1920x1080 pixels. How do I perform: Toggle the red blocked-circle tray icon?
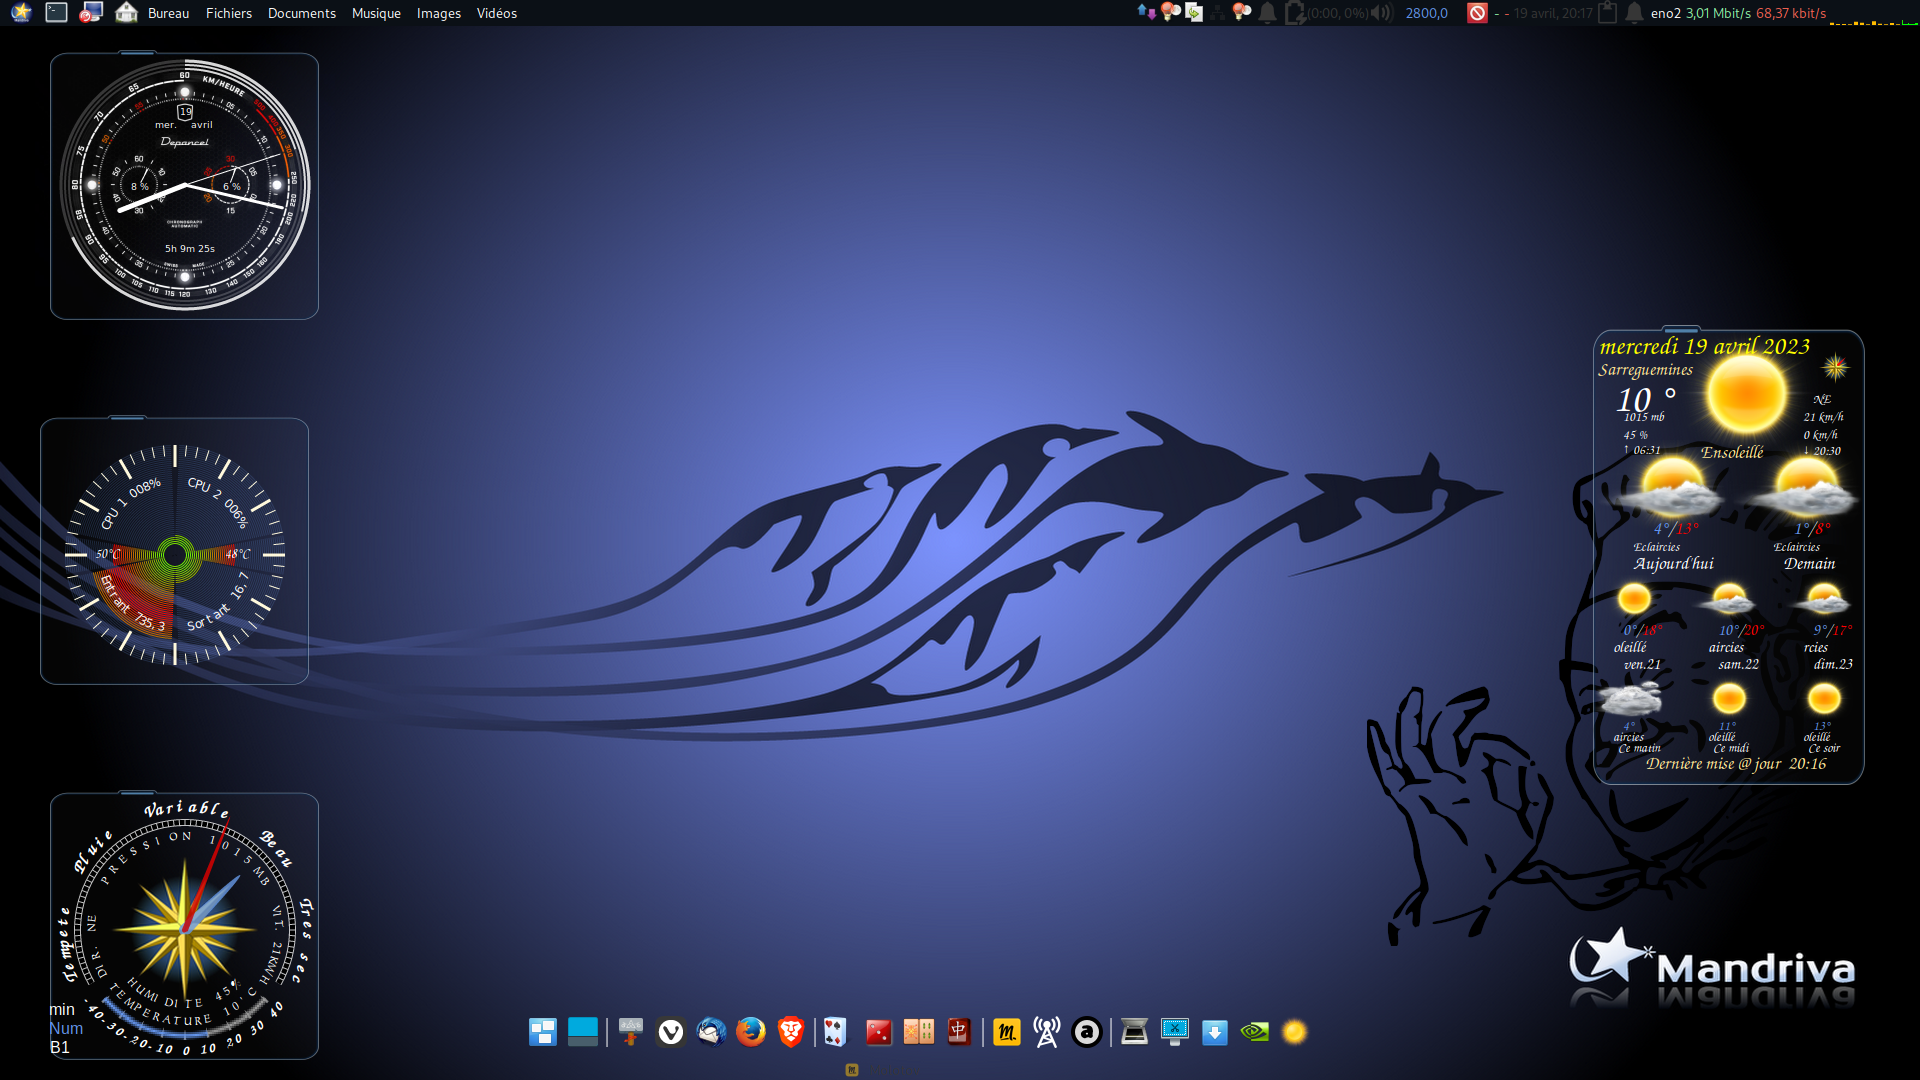click(x=1477, y=13)
